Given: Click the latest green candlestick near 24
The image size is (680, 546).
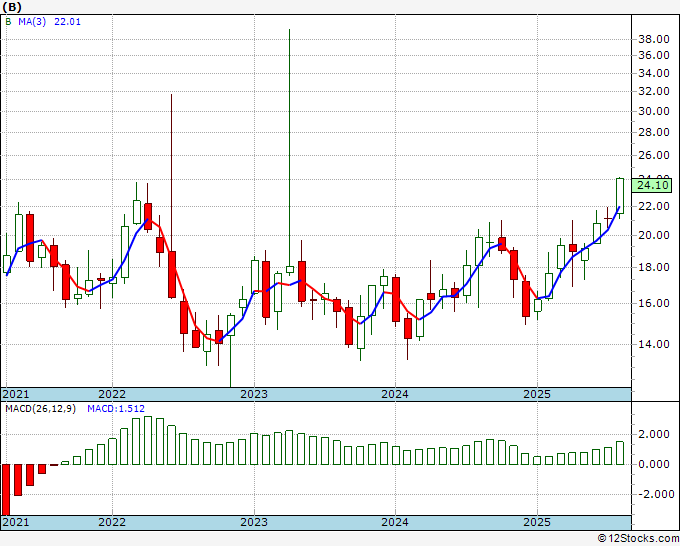Looking at the screenshot, I should (x=620, y=196).
